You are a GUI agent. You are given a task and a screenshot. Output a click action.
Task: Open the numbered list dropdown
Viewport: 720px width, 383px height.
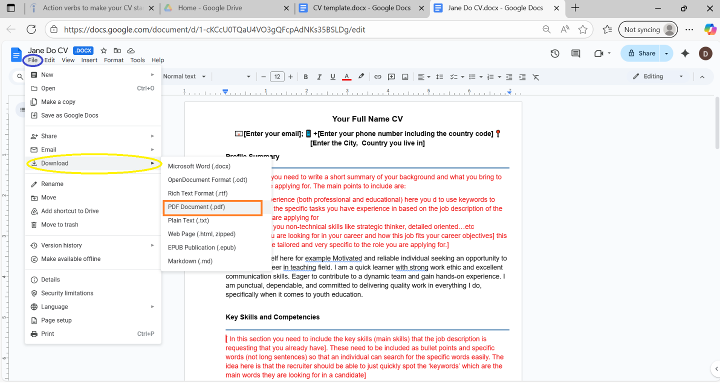494,77
